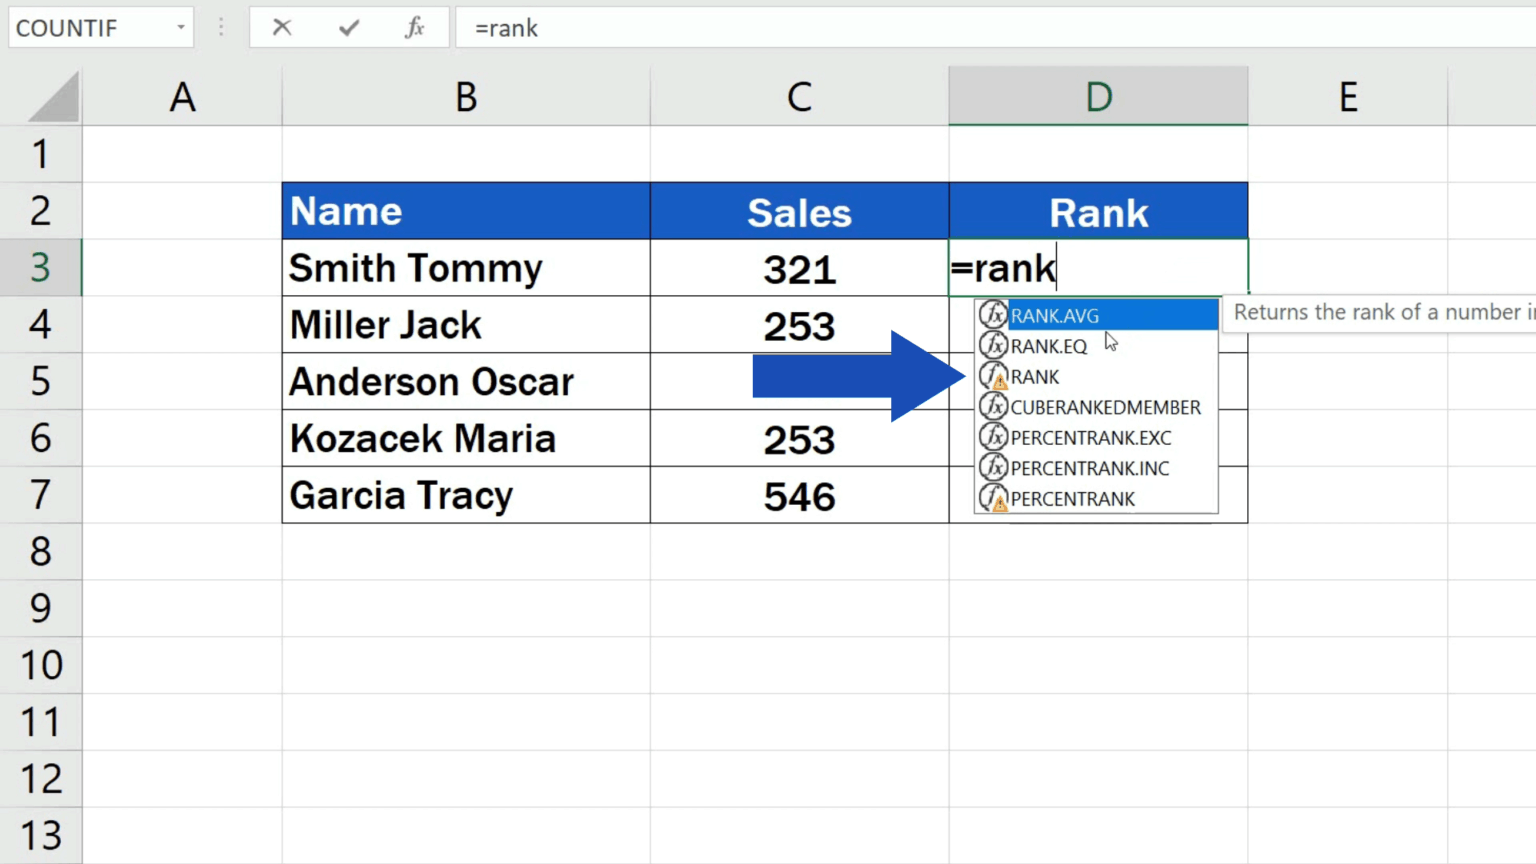Pick PERCENTRANK.INC from the function list
1536x864 pixels.
click(x=1089, y=468)
